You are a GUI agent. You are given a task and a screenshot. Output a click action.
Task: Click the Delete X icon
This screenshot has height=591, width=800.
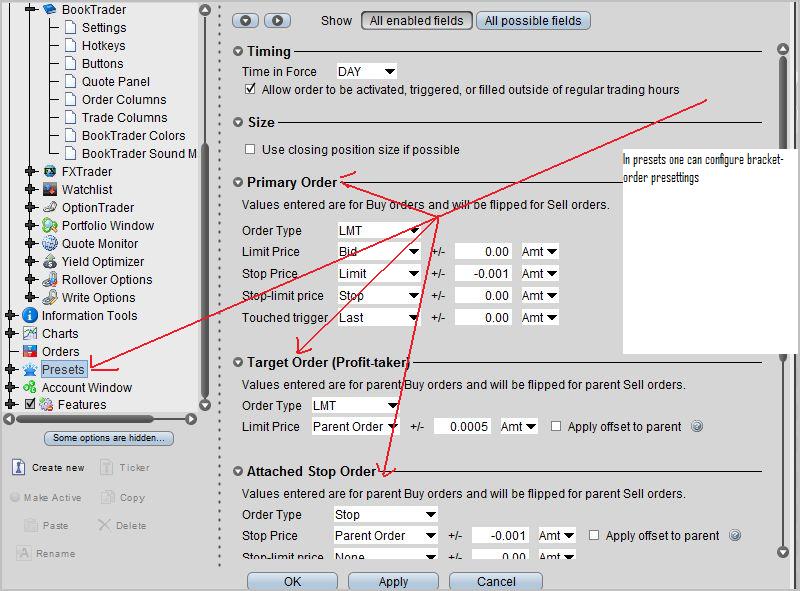click(x=104, y=525)
